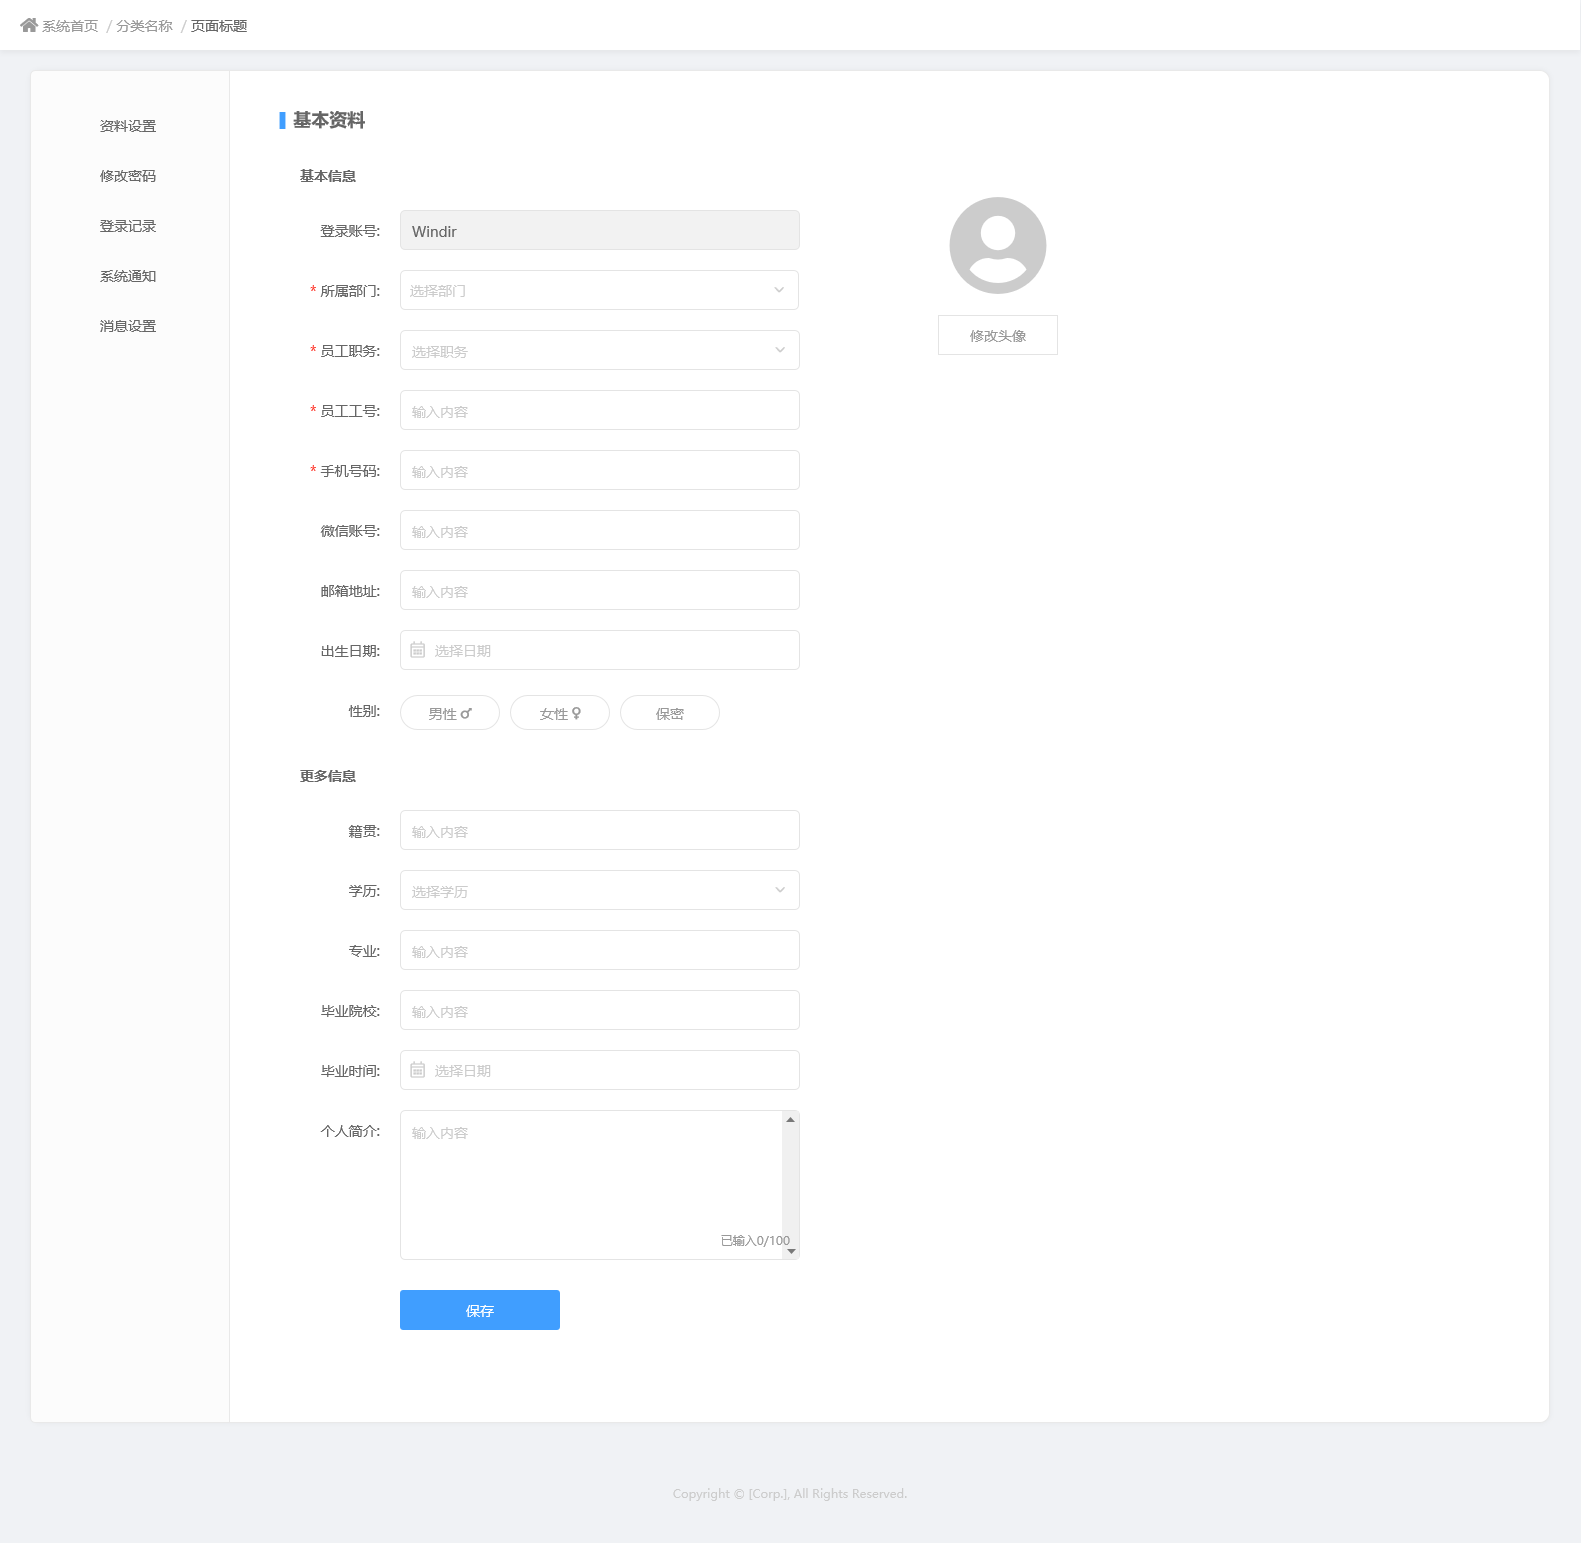Click the default avatar image

(x=998, y=245)
